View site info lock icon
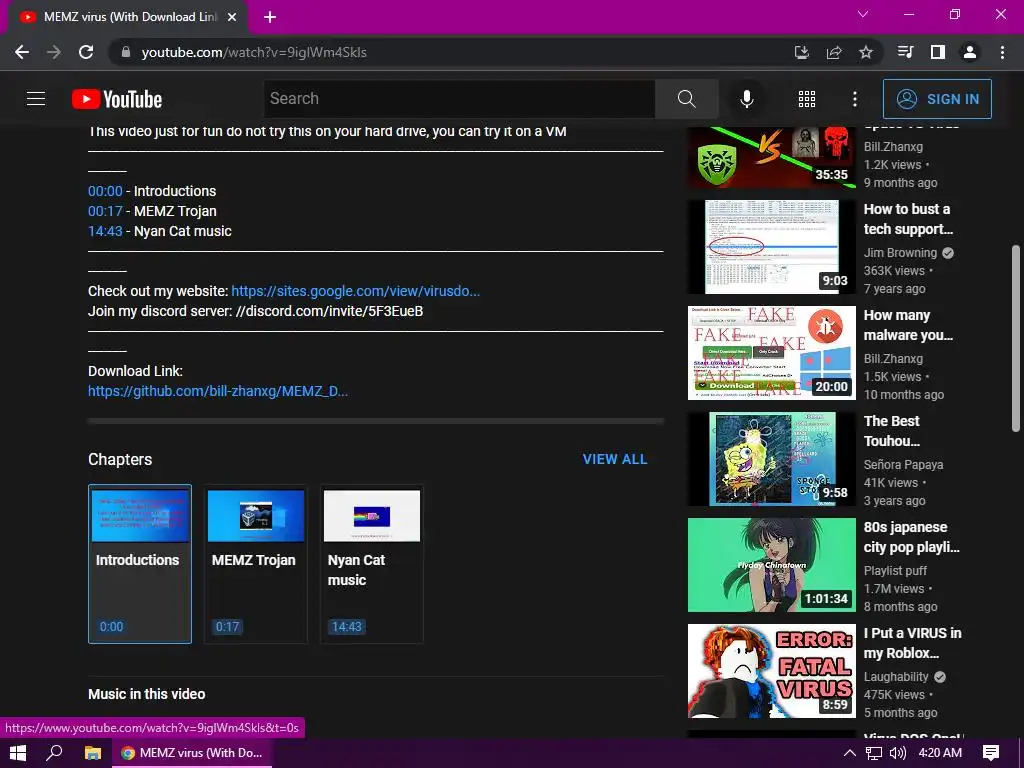Image resolution: width=1024 pixels, height=768 pixels. coord(126,52)
